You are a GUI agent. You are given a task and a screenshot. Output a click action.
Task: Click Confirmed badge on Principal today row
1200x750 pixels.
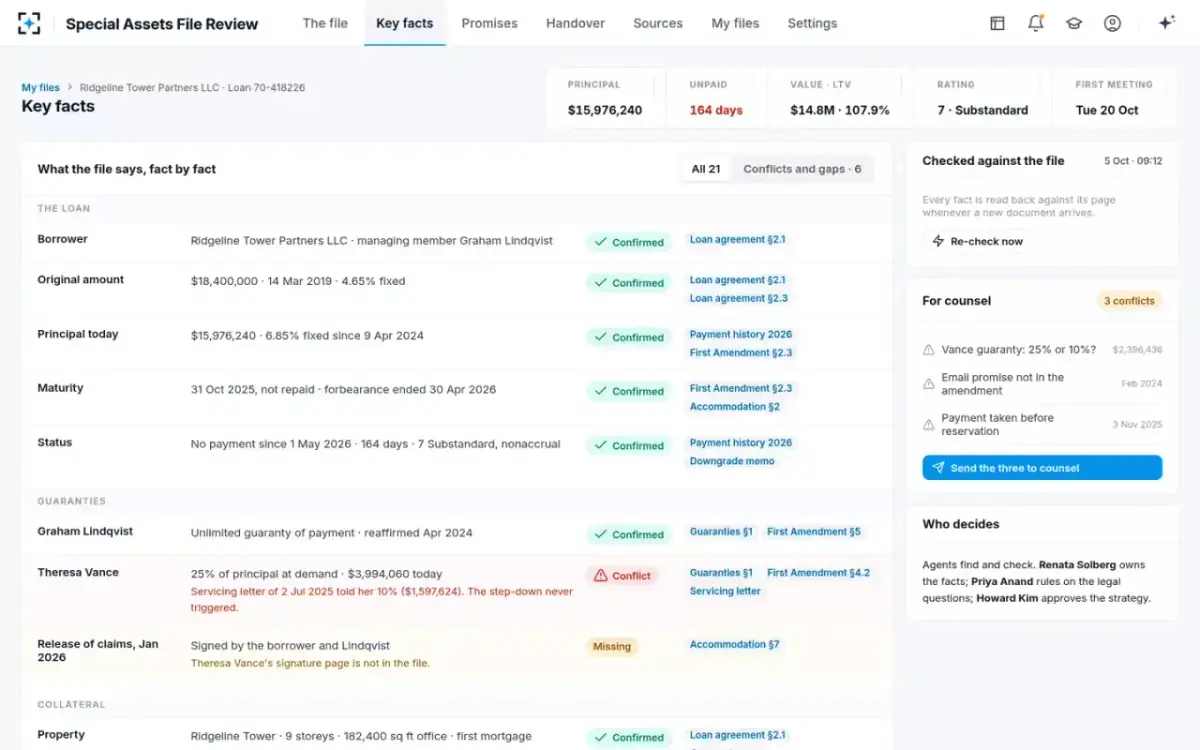click(628, 337)
